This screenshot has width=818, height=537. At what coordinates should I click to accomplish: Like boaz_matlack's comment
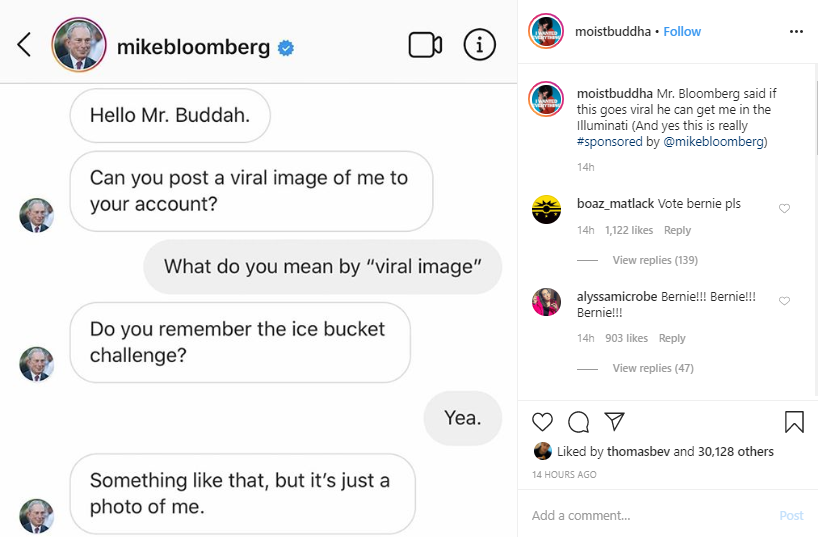point(784,208)
